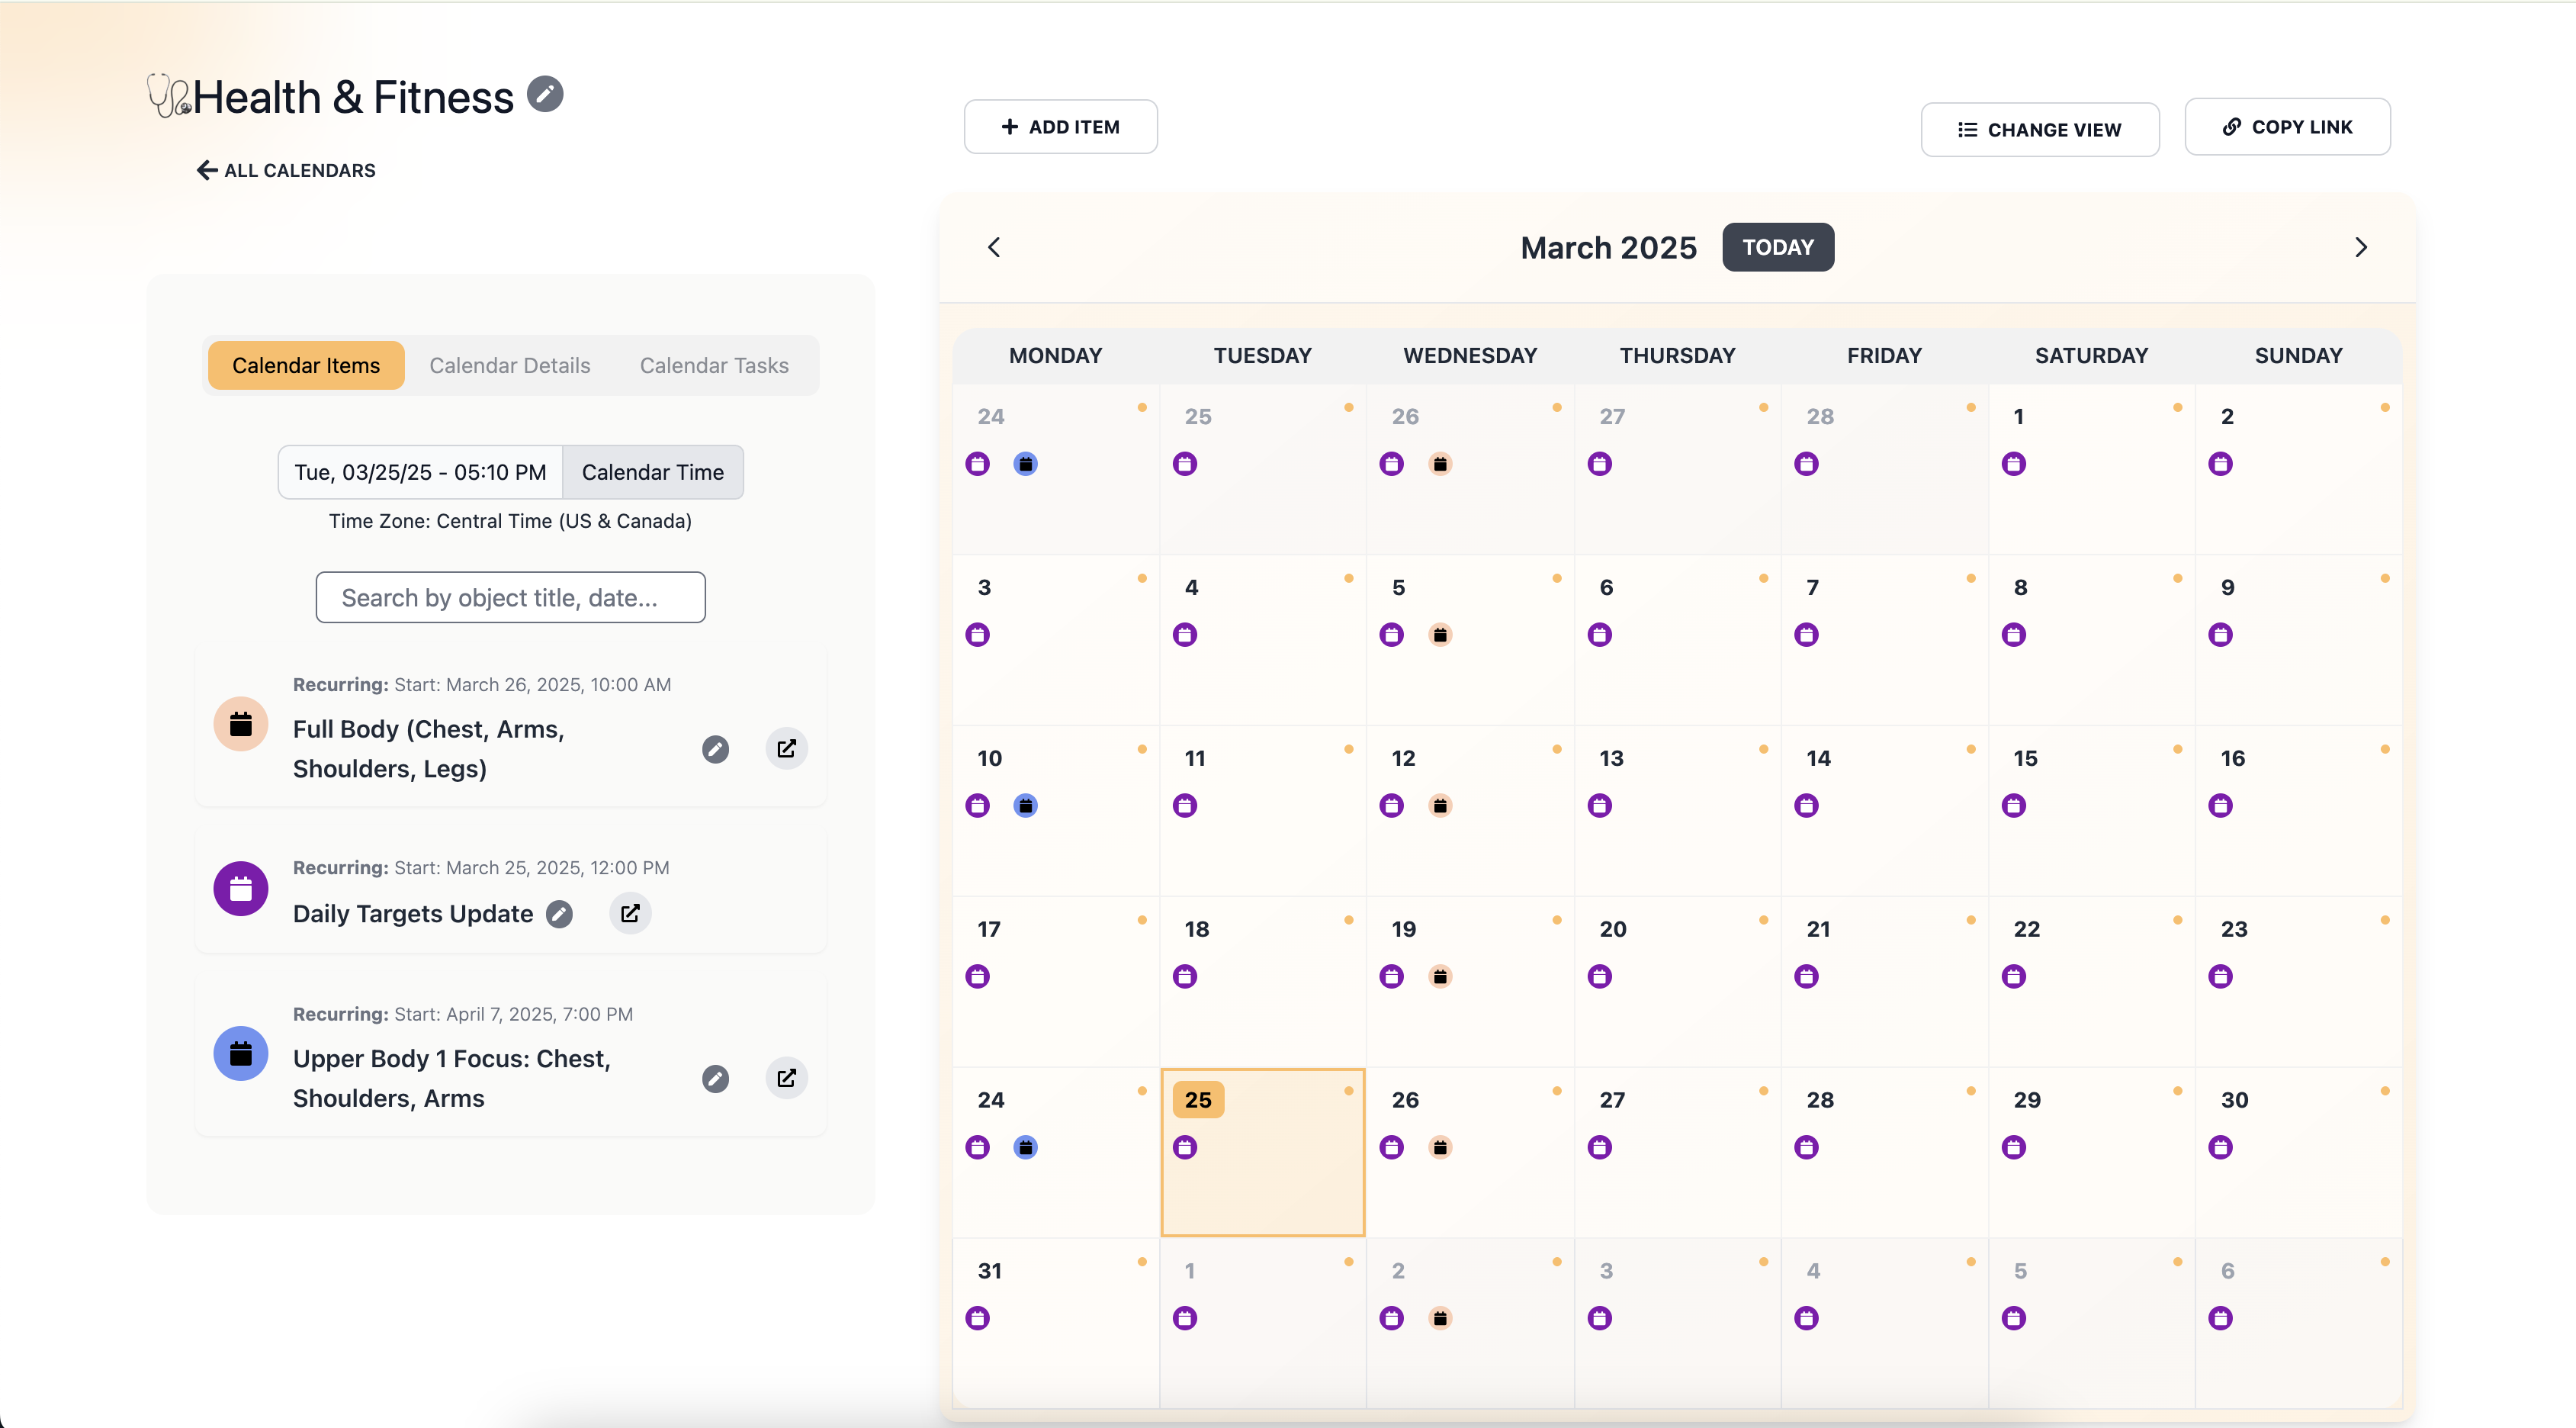Open the Change View menu
The width and height of the screenshot is (2576, 1428).
pos(2041,128)
